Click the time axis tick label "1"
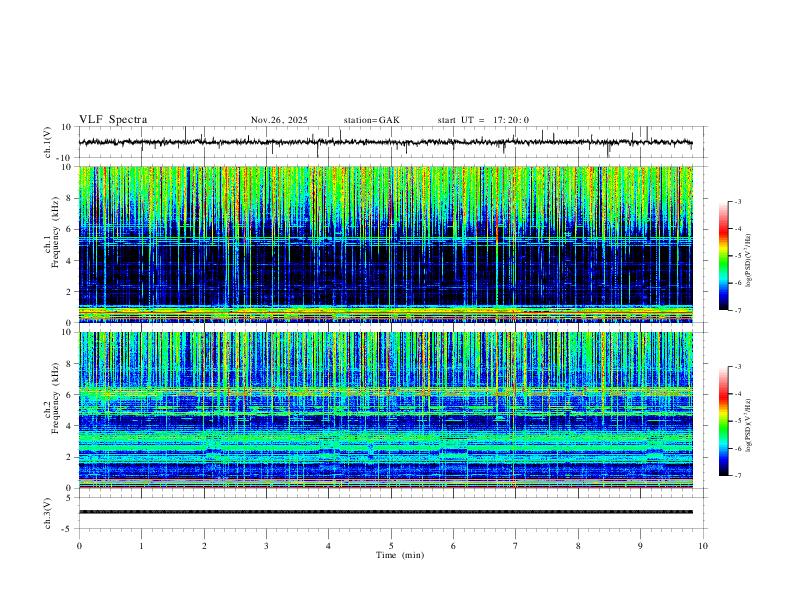Viewport: 792px width, 612px height. [x=141, y=546]
